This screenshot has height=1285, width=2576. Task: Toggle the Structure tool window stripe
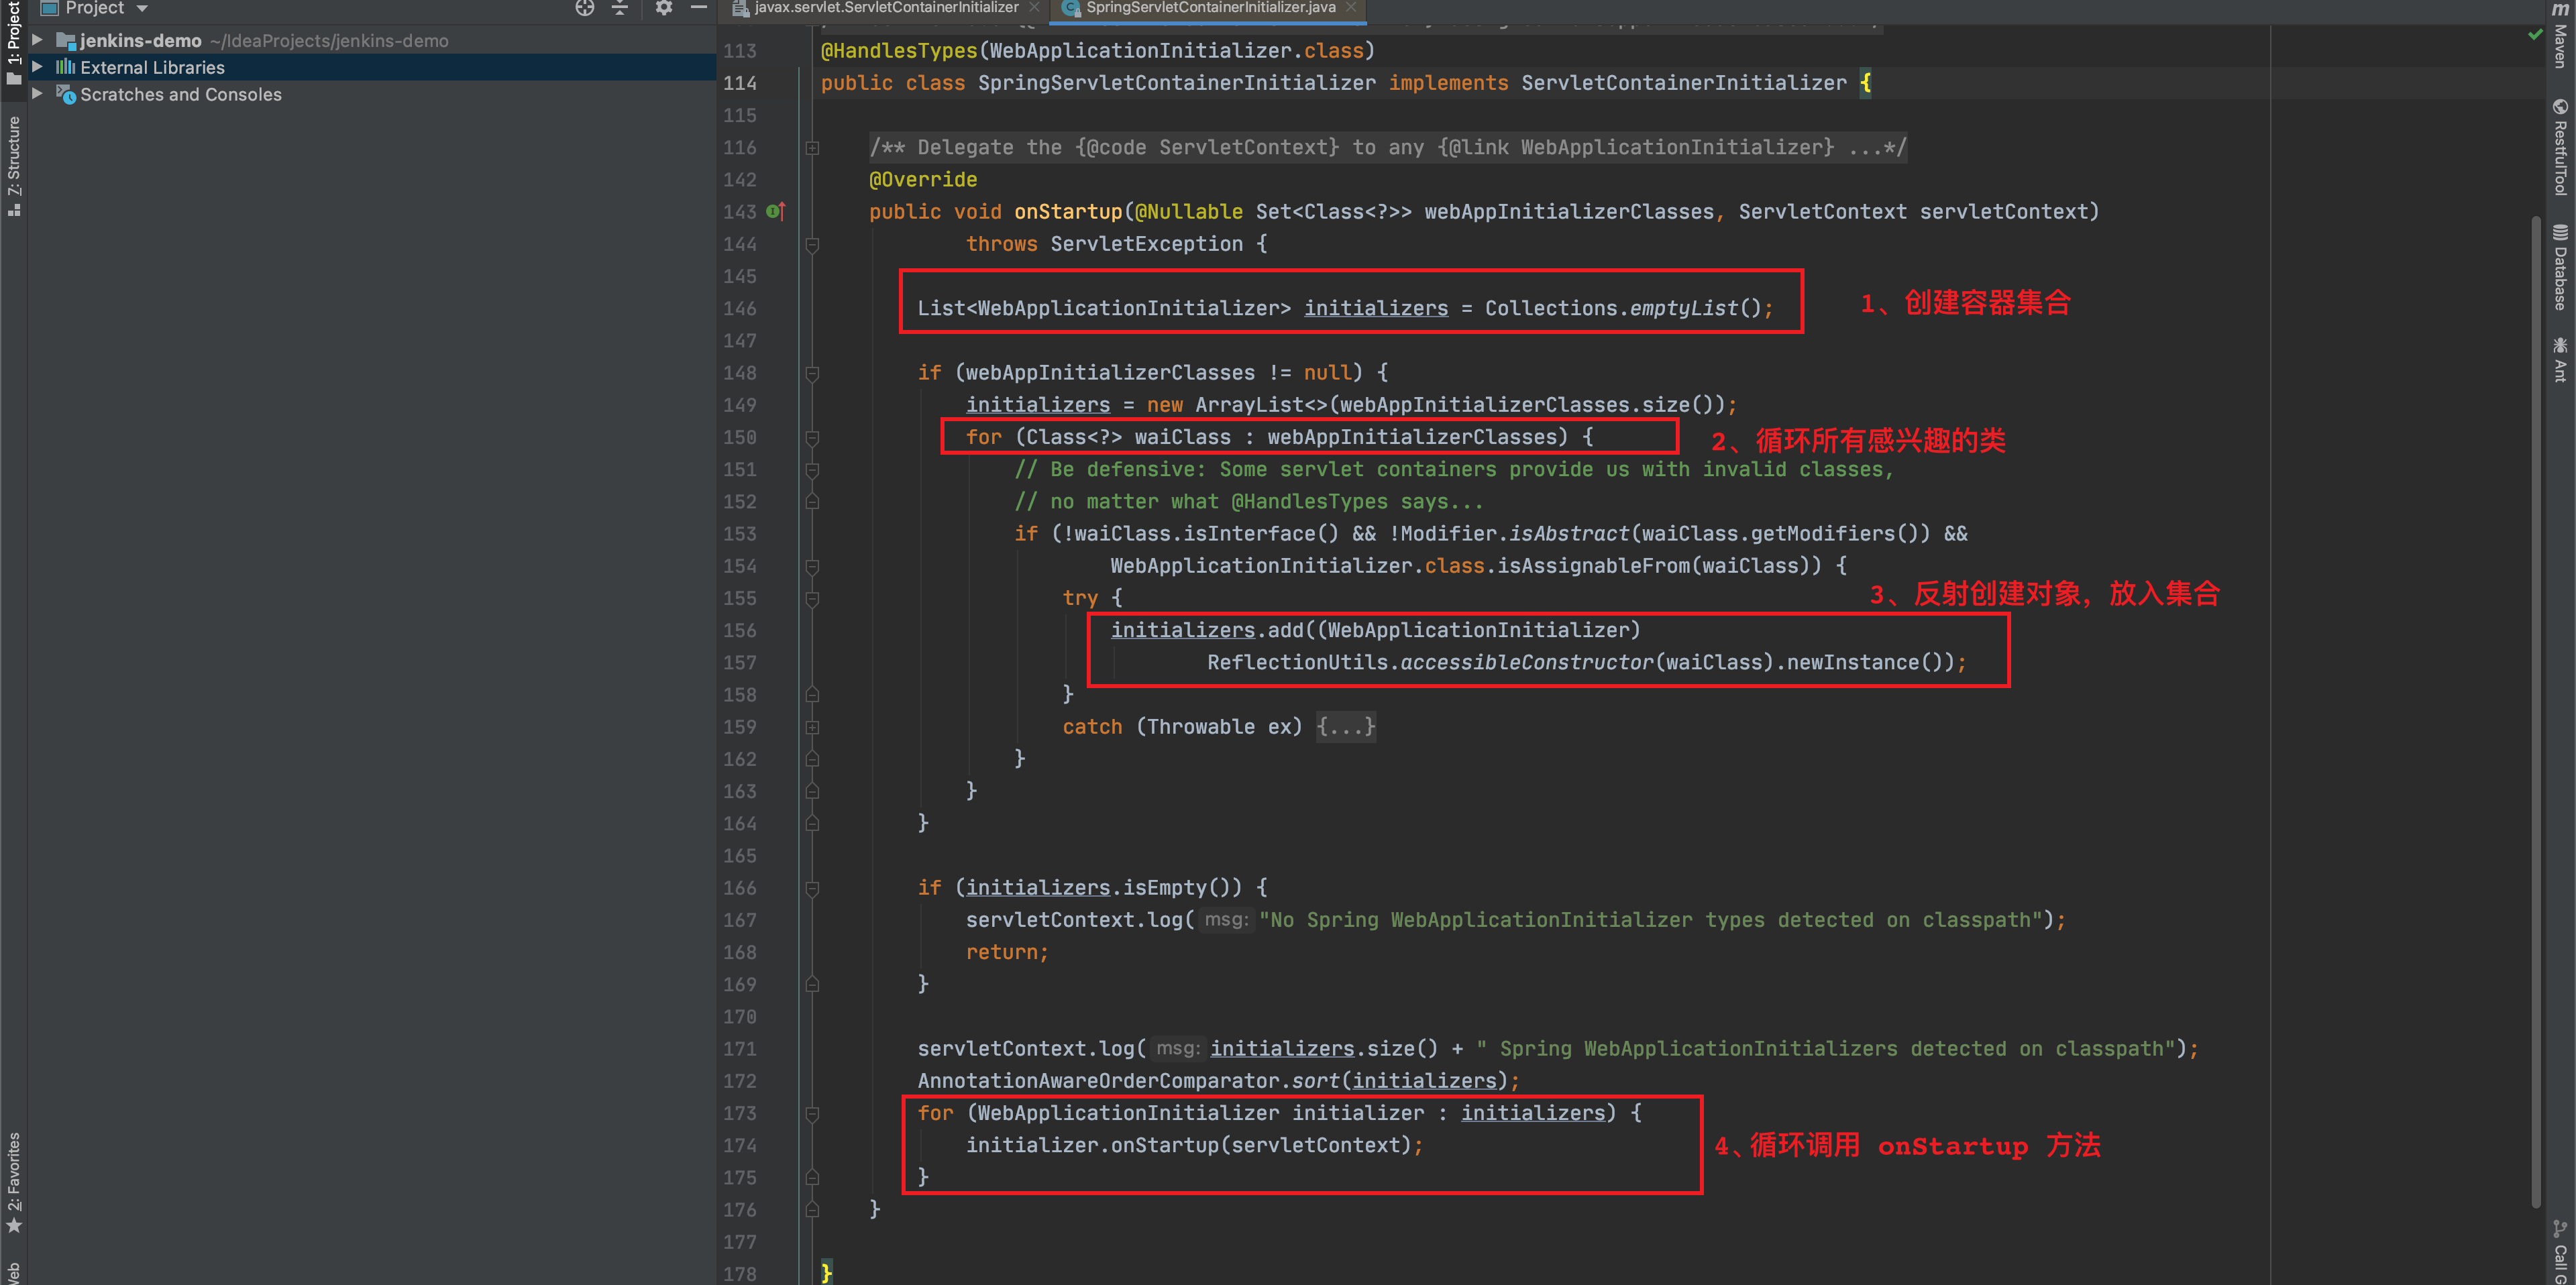point(13,166)
